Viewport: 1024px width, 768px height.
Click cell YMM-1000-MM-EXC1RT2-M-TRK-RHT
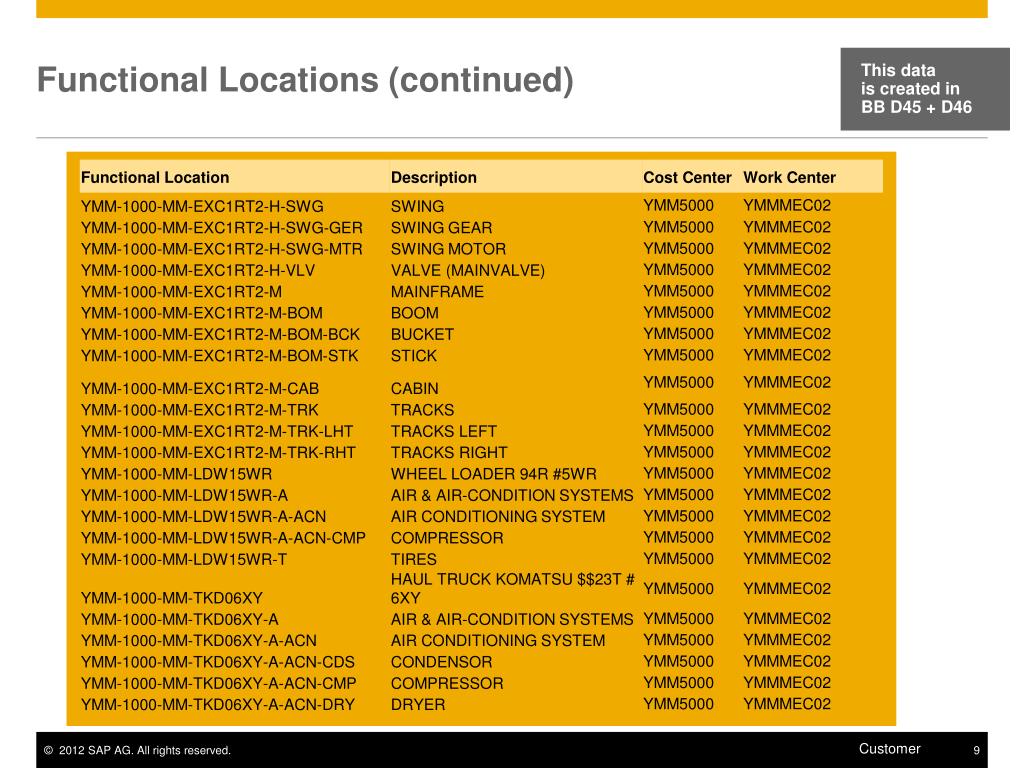click(218, 453)
